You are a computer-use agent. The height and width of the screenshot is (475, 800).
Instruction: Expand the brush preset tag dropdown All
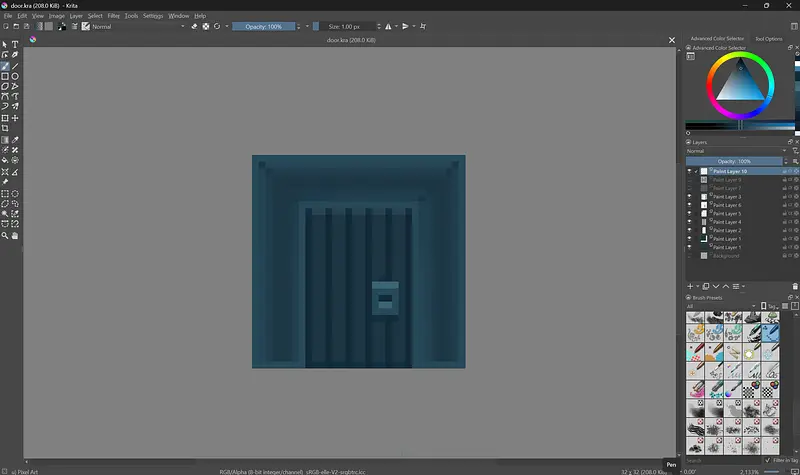(x=720, y=306)
